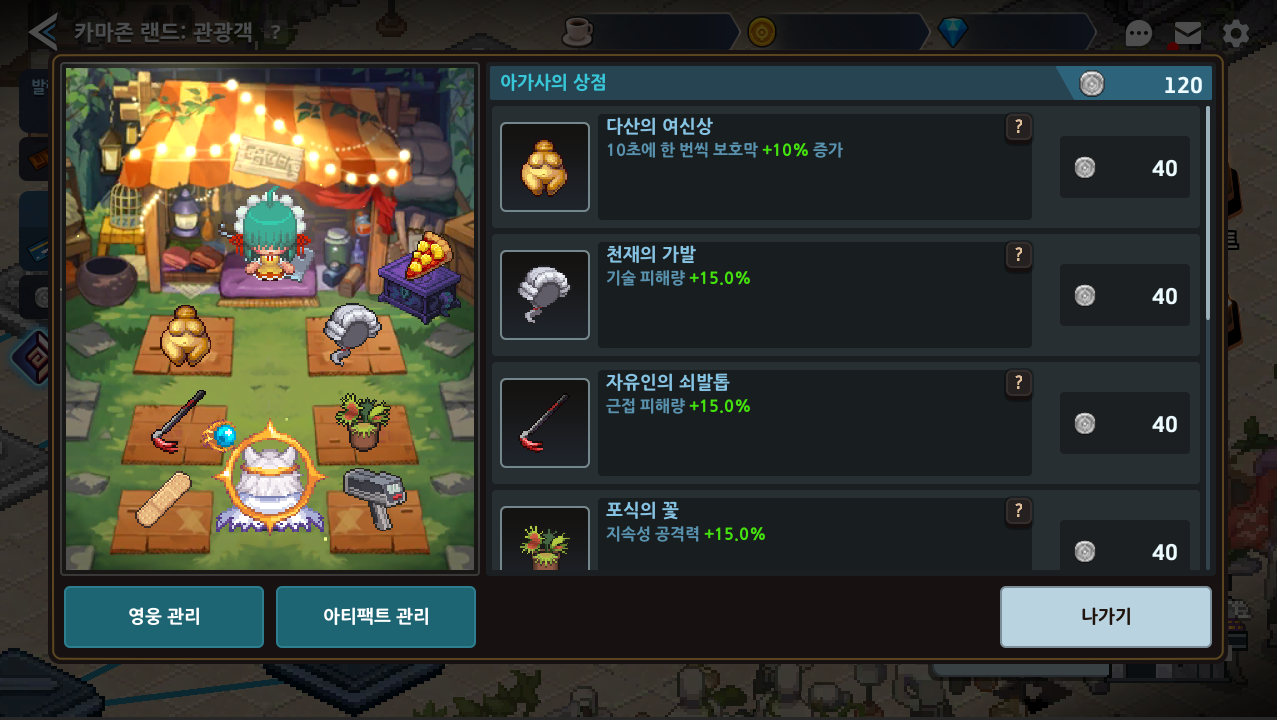Open 아티팩트 관리 artifact management
The width and height of the screenshot is (1277, 720).
point(376,617)
